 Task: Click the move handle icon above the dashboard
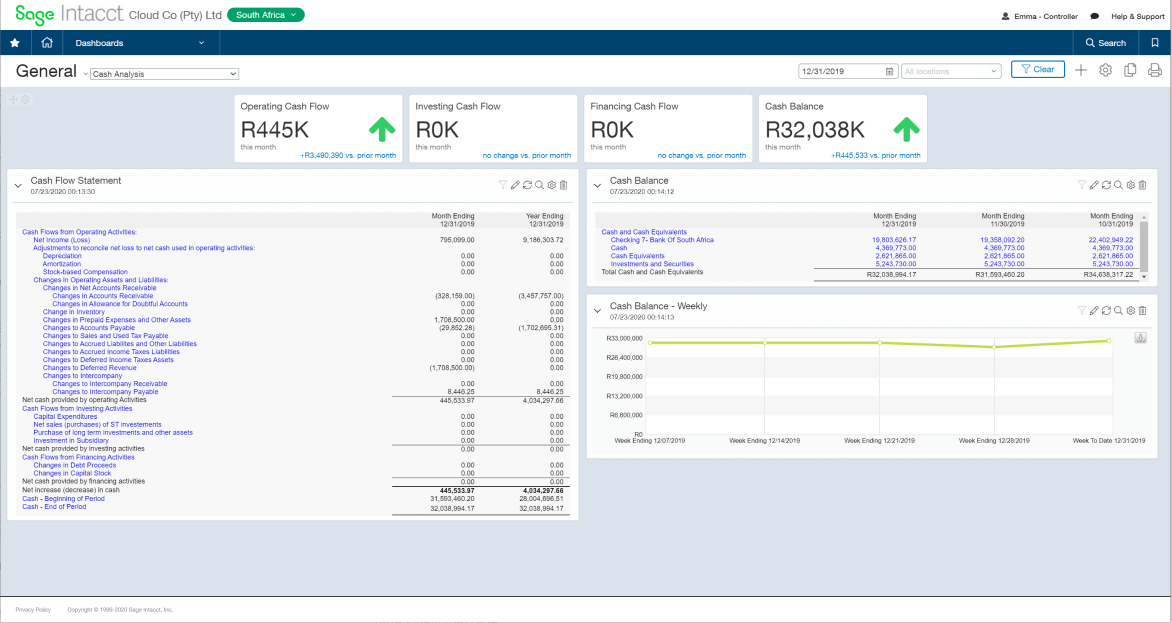[x=13, y=99]
